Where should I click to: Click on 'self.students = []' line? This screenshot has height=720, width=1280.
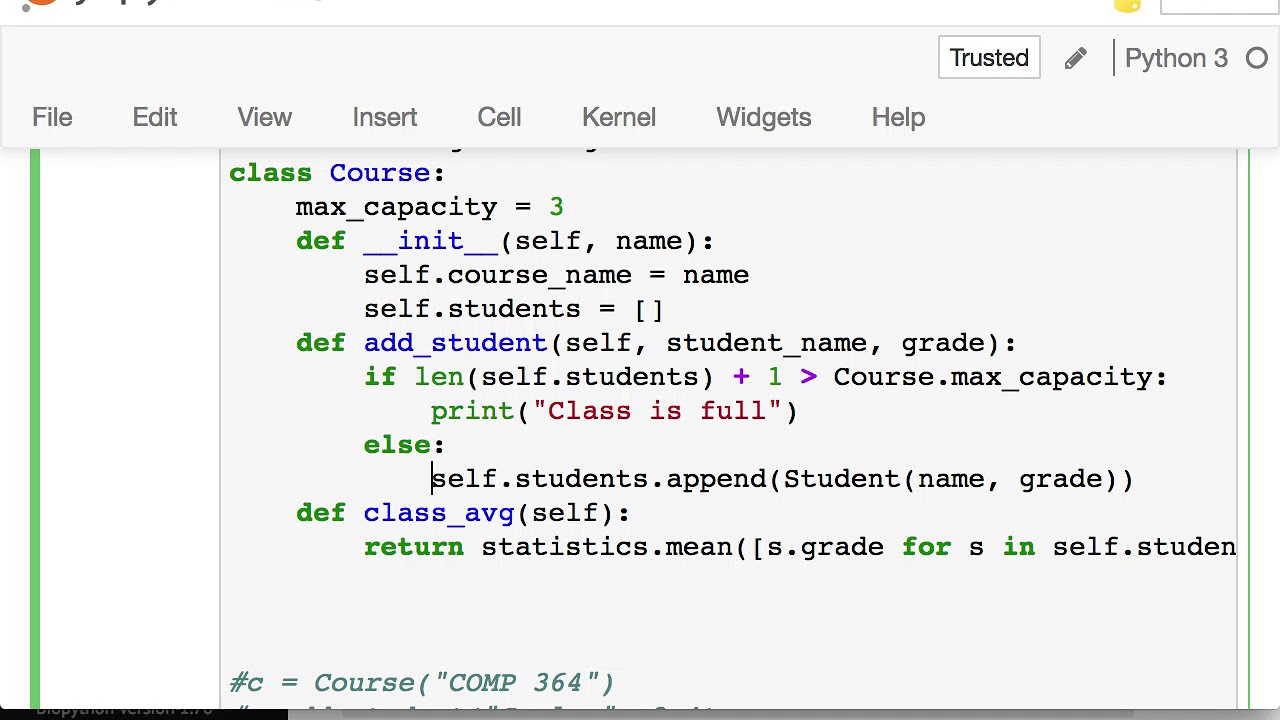514,309
